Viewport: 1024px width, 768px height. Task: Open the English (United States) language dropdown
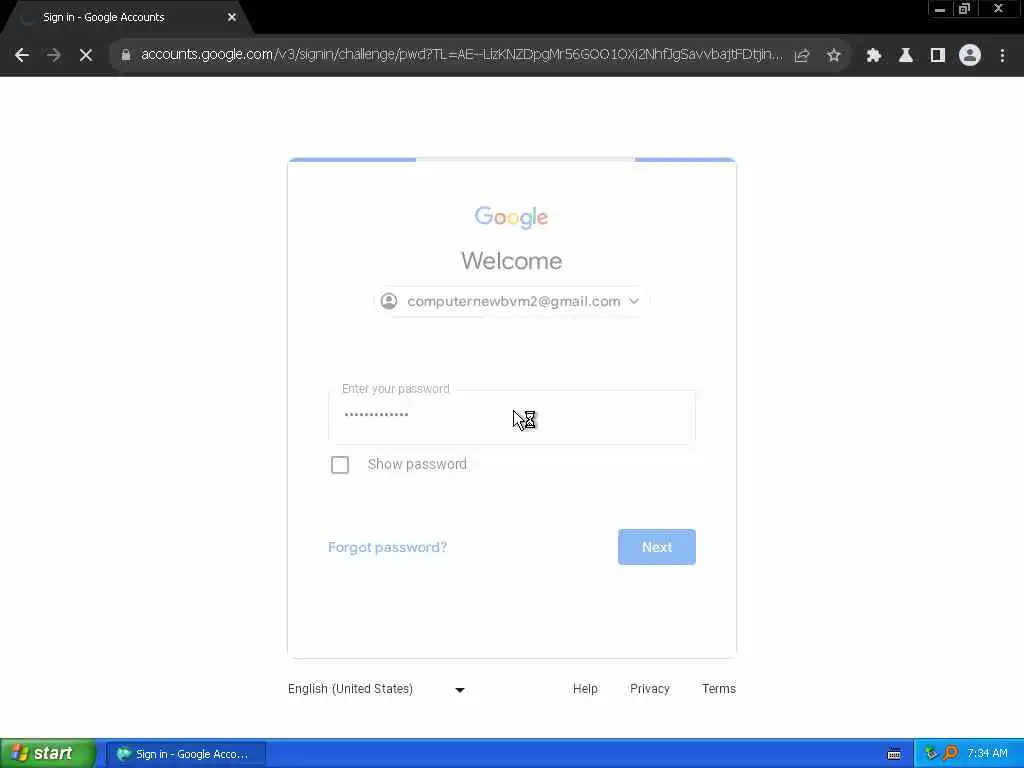click(x=376, y=689)
